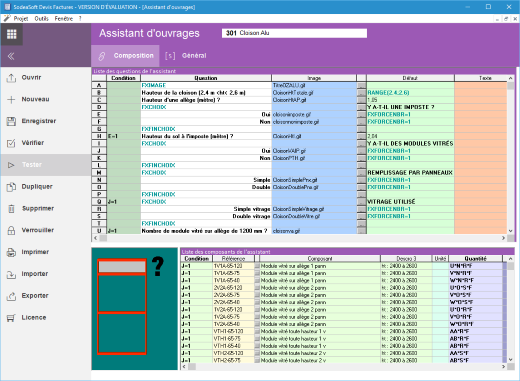Switch to the Composition tab
This screenshot has width=520, height=381.
[126, 56]
